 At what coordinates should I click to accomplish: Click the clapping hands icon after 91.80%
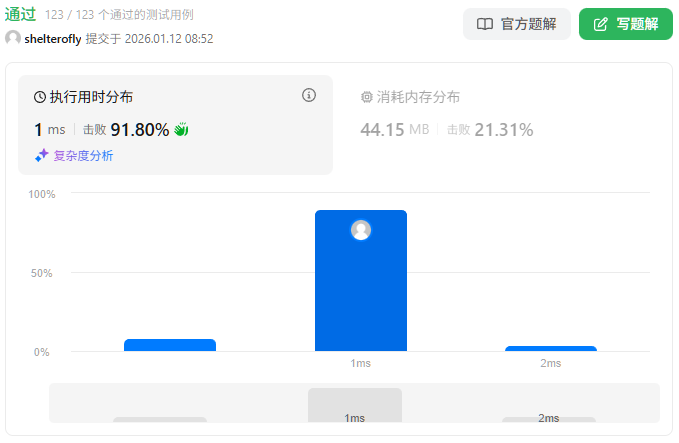coord(181,129)
